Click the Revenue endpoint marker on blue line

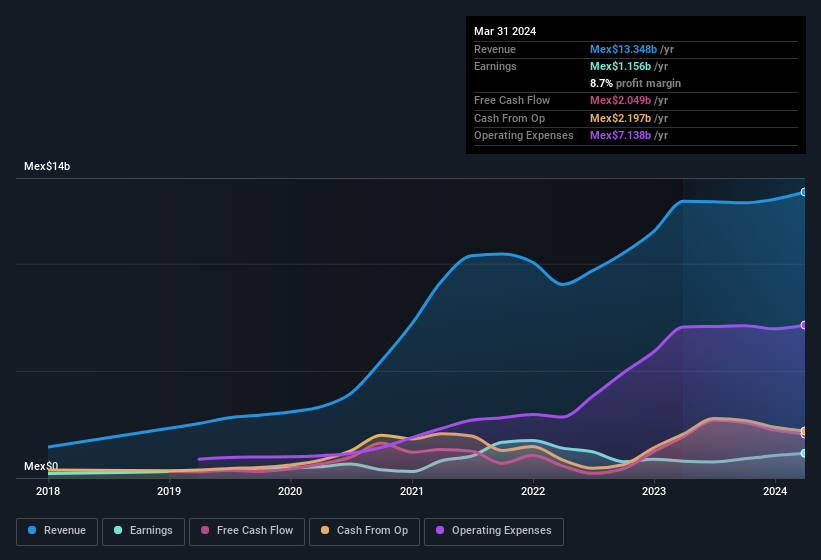point(804,193)
